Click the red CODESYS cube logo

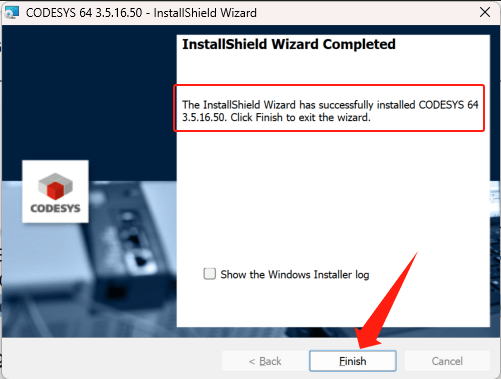click(x=55, y=186)
